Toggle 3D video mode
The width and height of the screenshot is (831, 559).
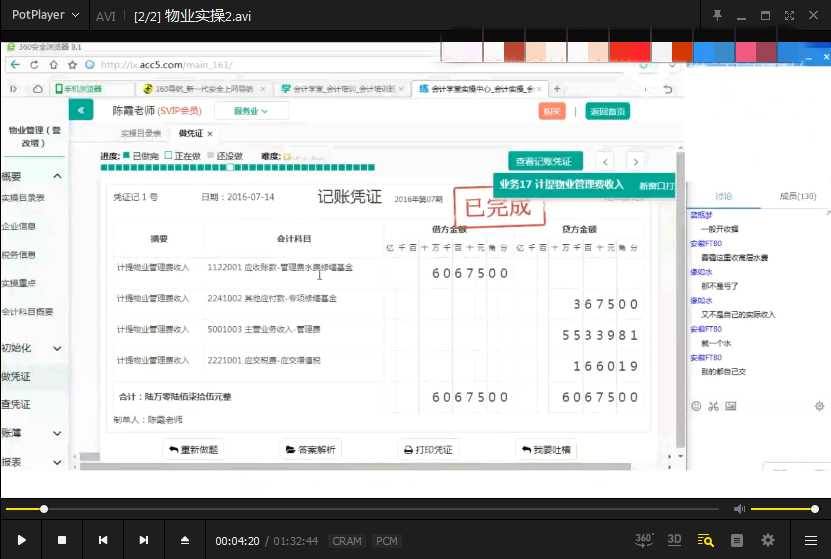click(x=675, y=540)
